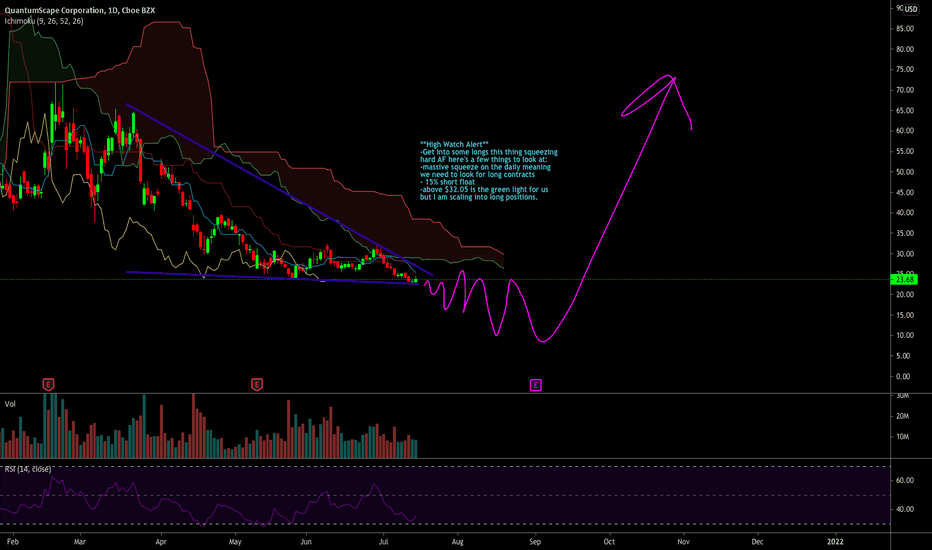
Task: Click the 2022 label on time axis
Action: point(835,542)
